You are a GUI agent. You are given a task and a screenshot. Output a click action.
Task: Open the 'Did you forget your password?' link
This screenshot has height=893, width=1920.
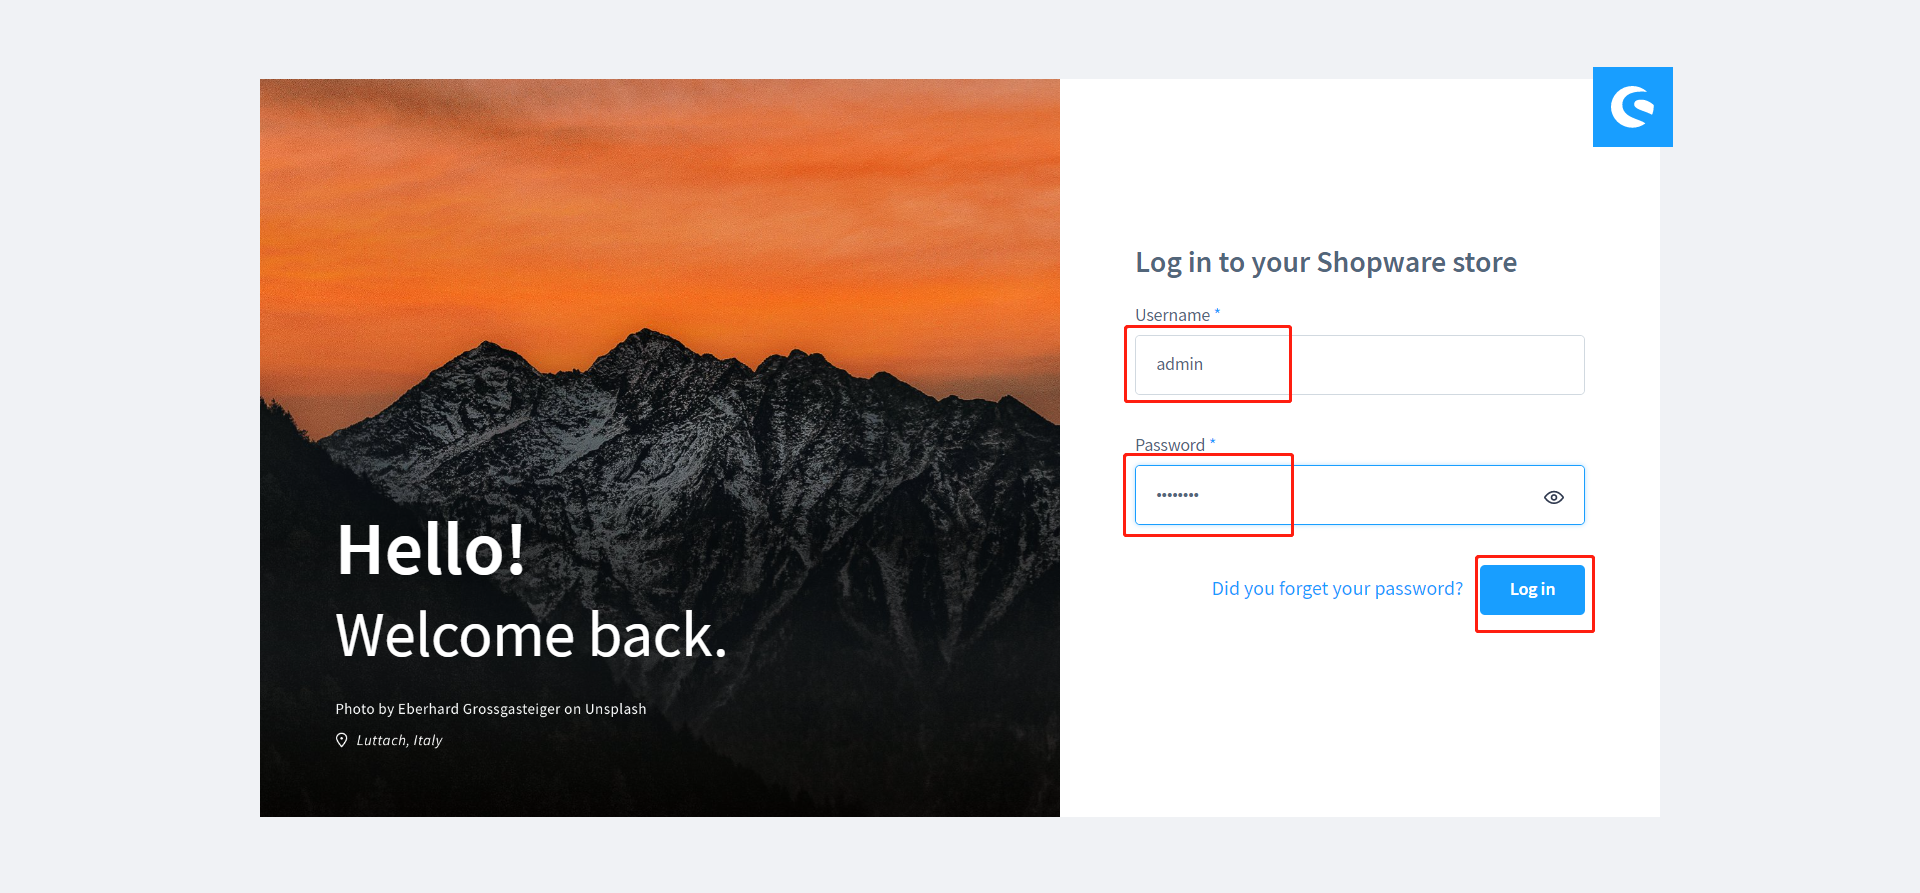coord(1337,589)
